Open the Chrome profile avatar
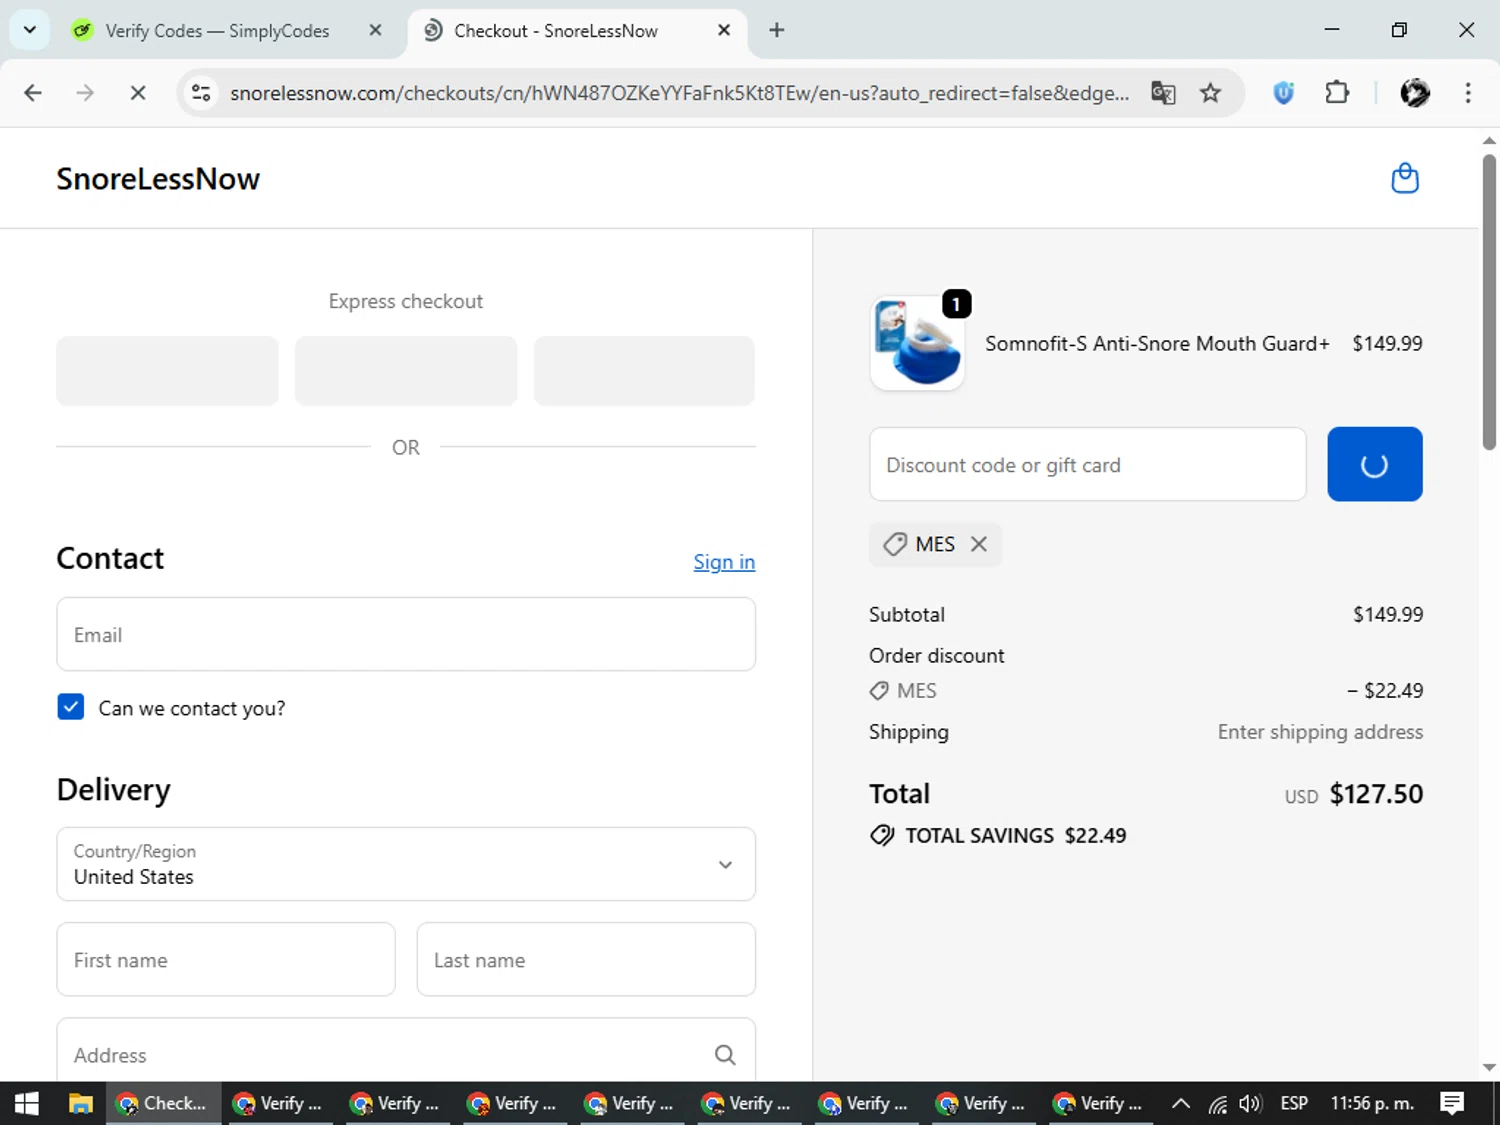1500x1125 pixels. click(x=1415, y=93)
